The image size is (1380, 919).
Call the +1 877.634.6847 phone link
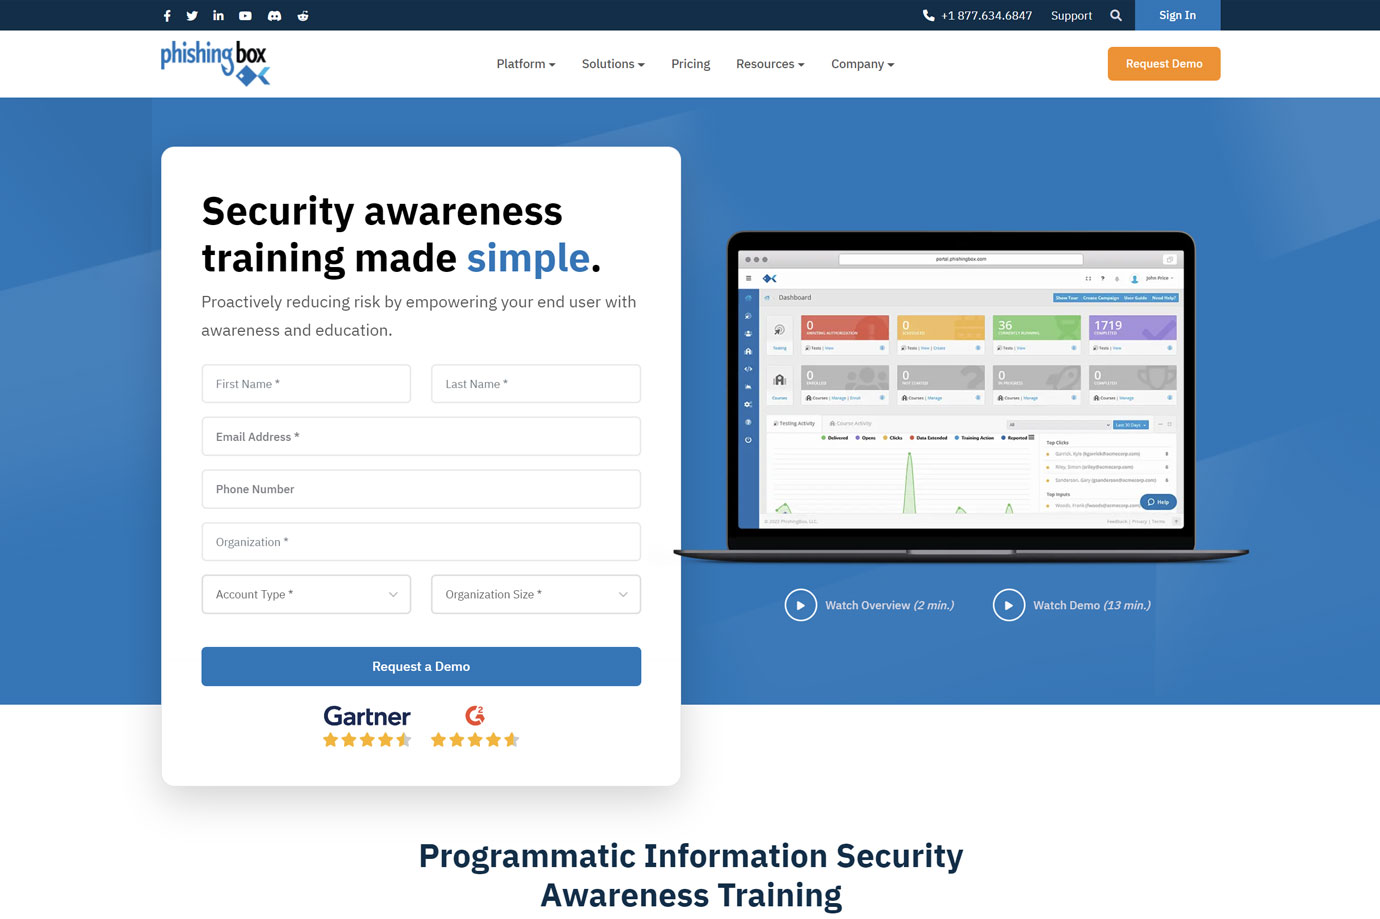pyautogui.click(x=977, y=15)
